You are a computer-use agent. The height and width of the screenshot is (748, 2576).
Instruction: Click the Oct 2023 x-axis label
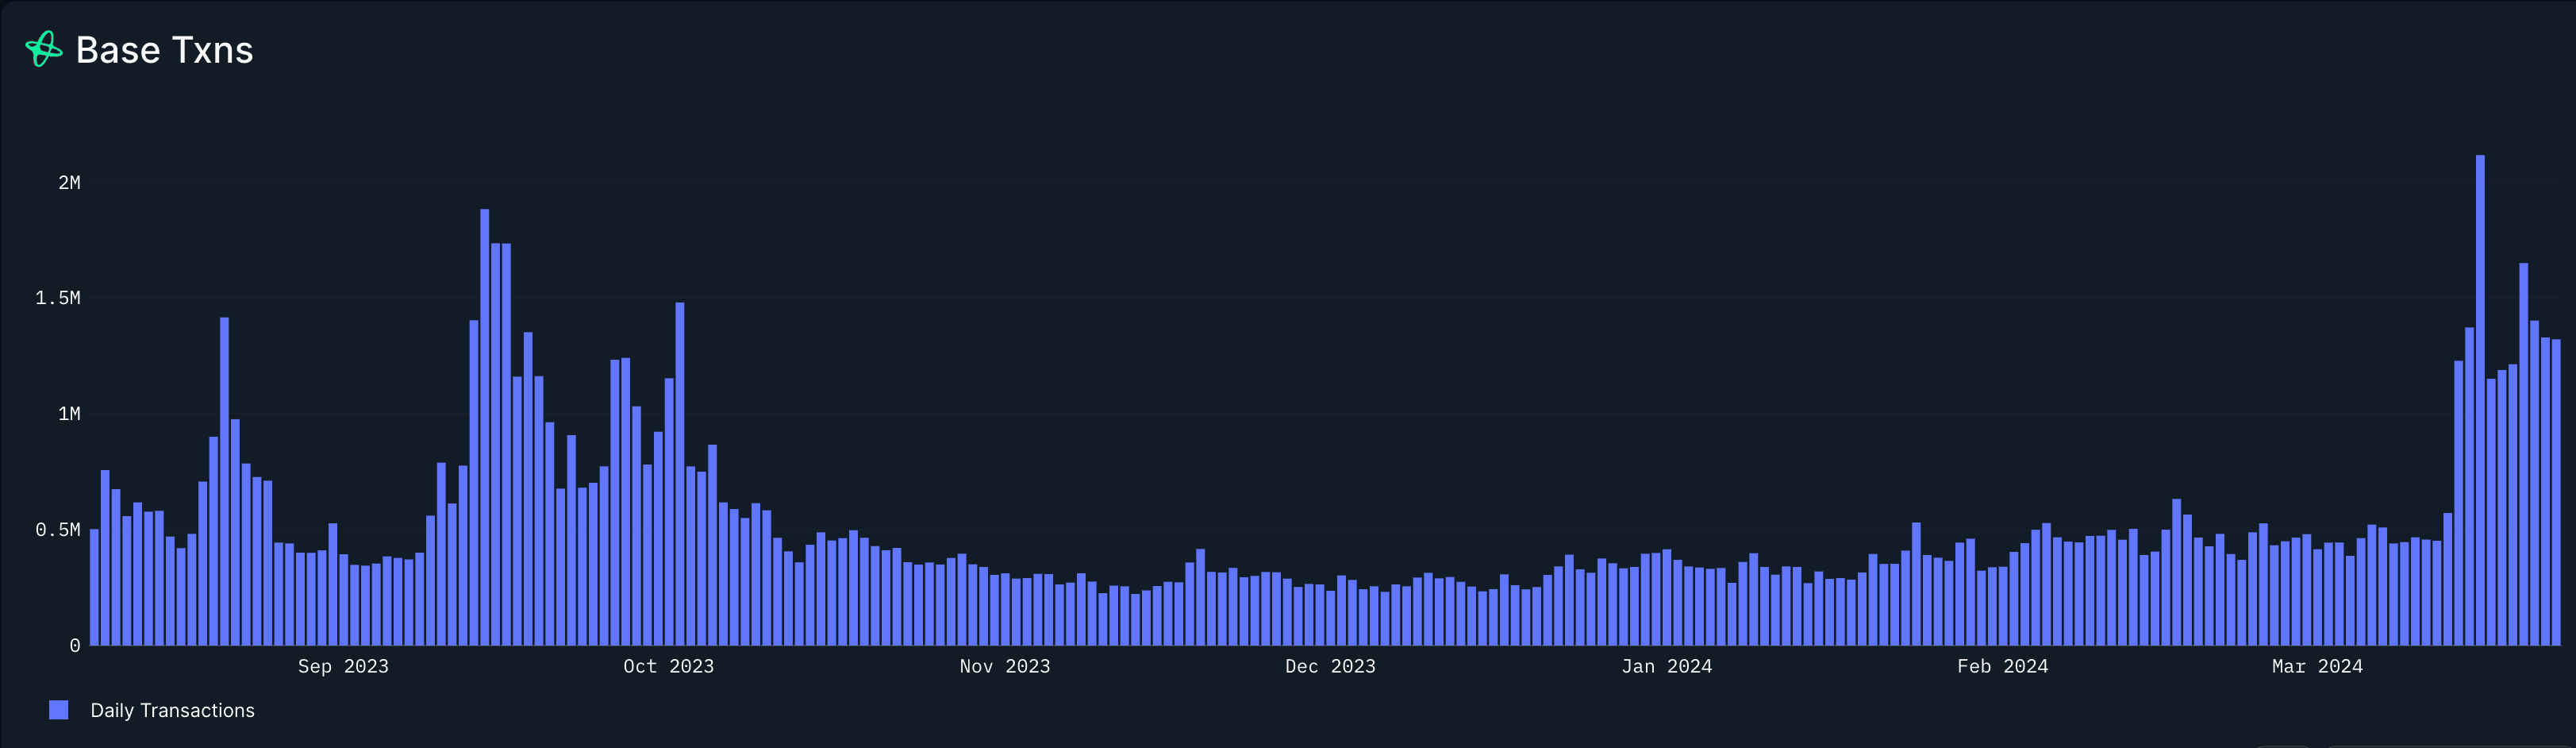tap(668, 666)
